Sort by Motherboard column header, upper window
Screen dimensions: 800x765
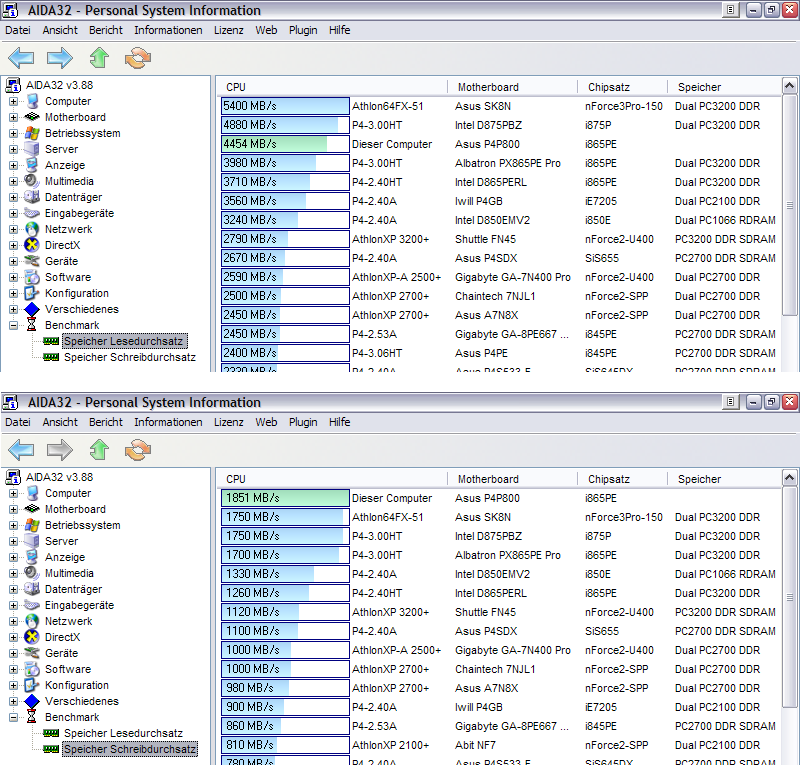point(512,87)
